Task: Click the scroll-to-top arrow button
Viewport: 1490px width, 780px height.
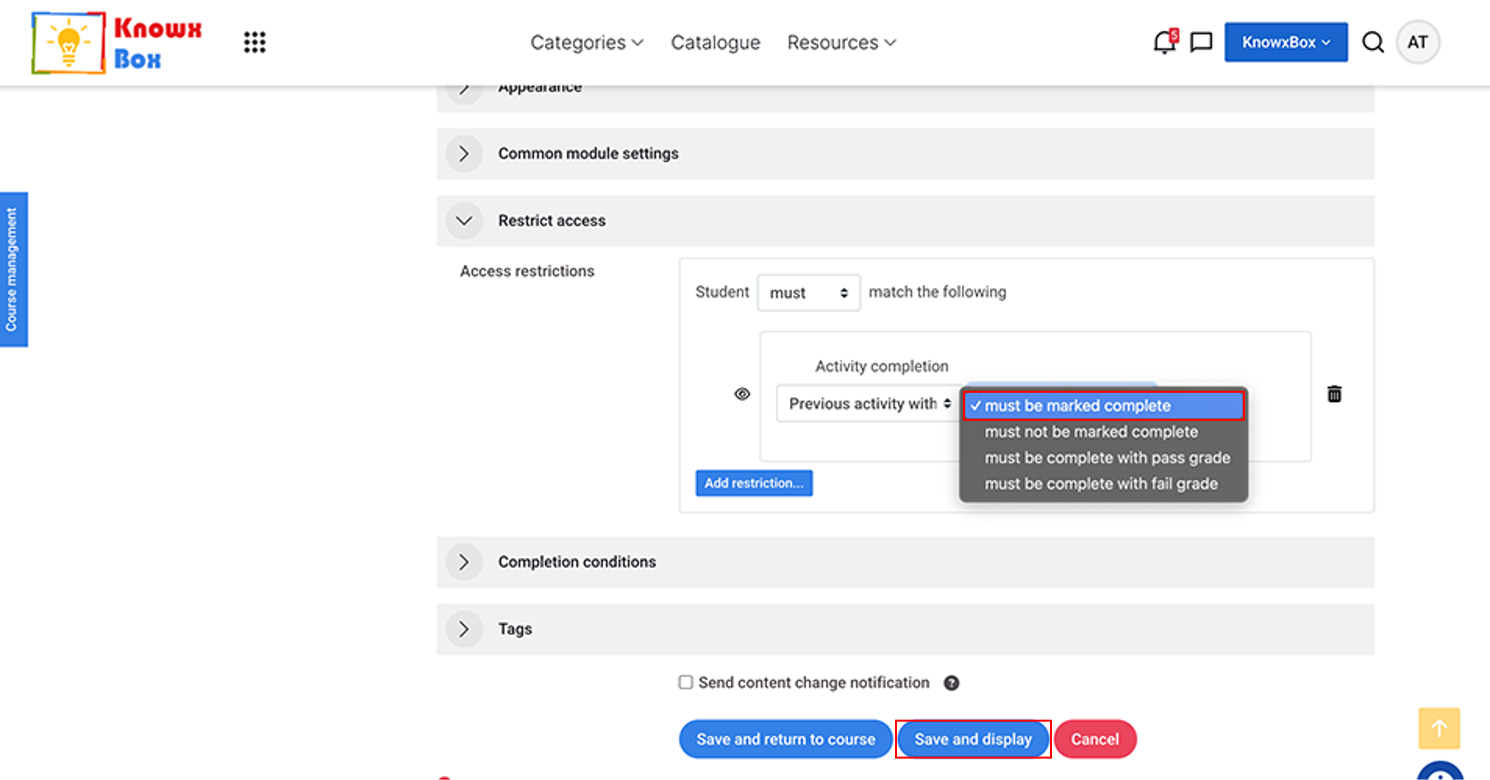Action: [x=1439, y=728]
